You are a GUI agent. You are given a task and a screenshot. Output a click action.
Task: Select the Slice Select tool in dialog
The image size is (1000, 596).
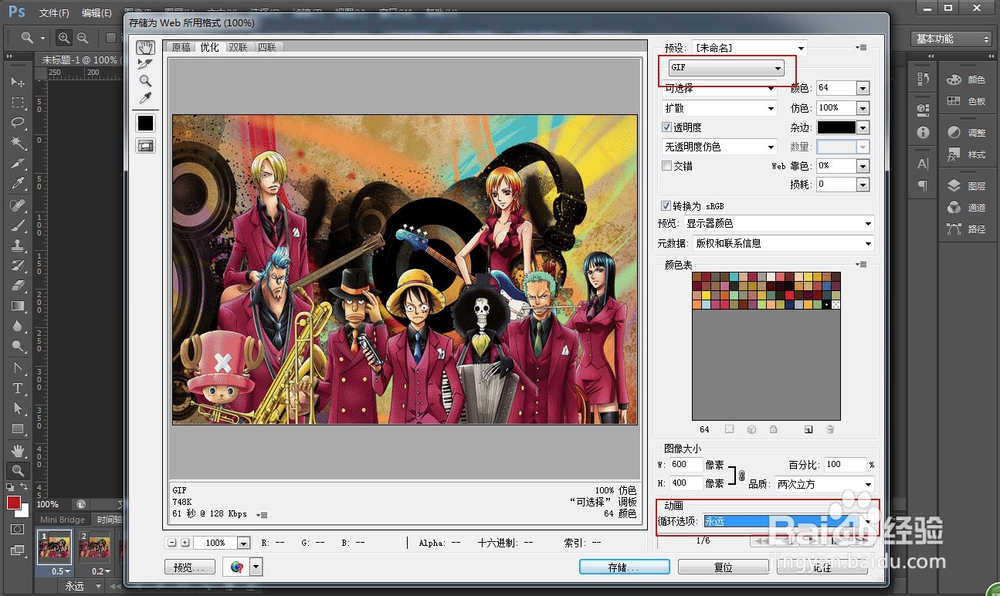coord(145,64)
